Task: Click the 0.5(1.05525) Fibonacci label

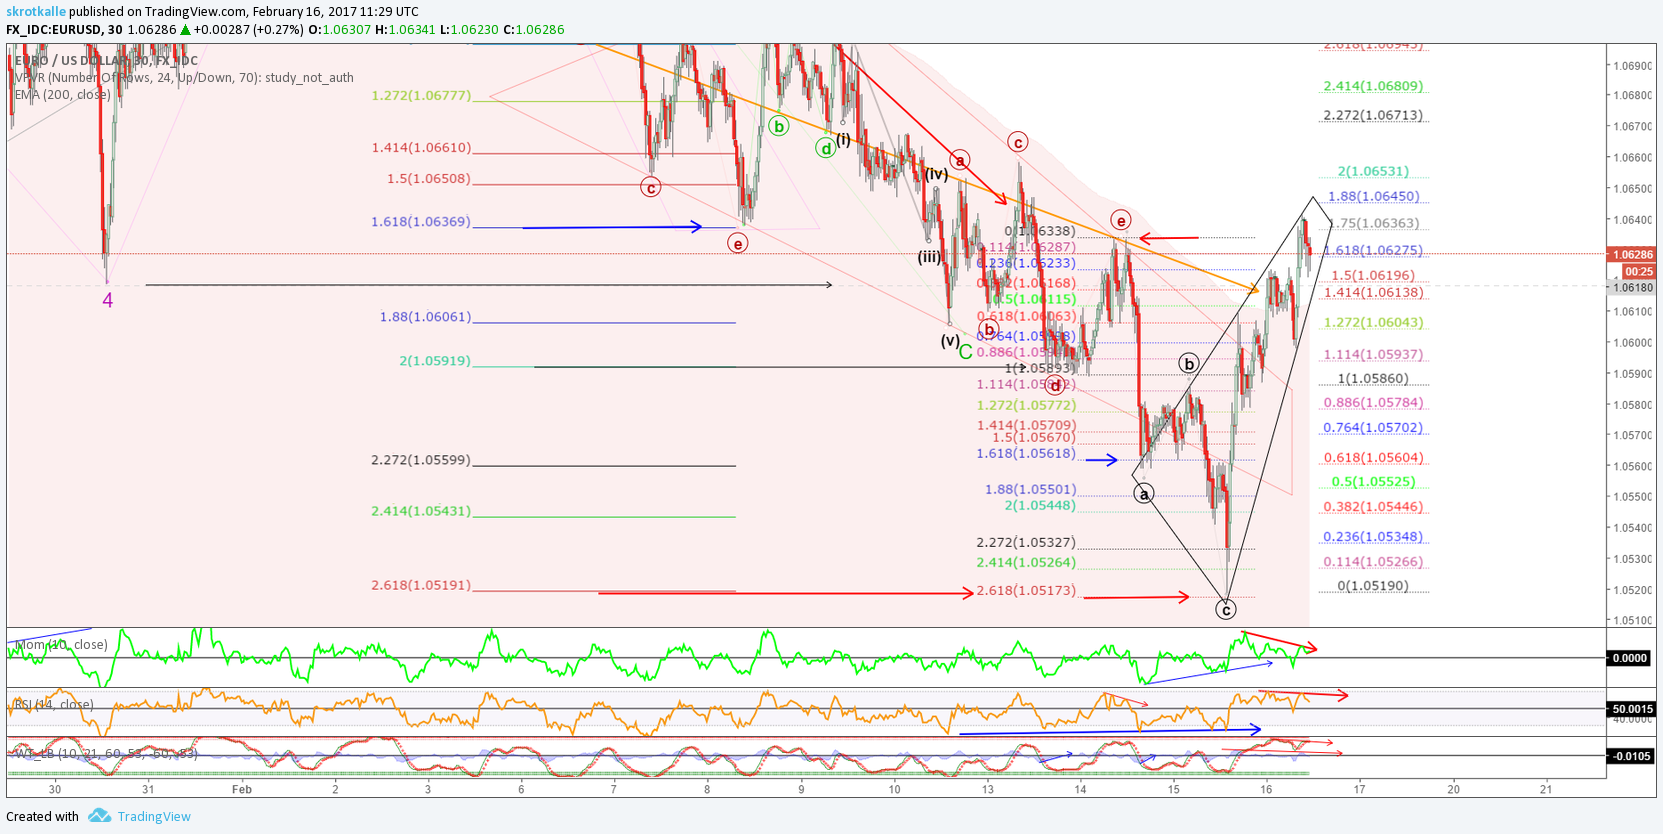Action: tap(1373, 482)
